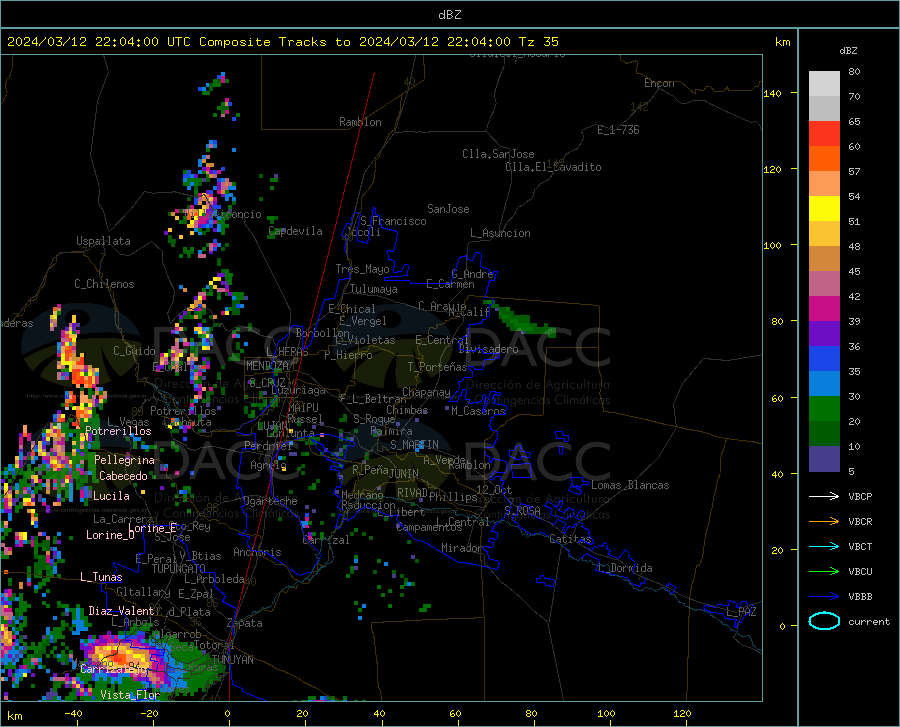This screenshot has height=727, width=900.
Task: Click the 'E_1-736' label on map
Action: click(618, 130)
